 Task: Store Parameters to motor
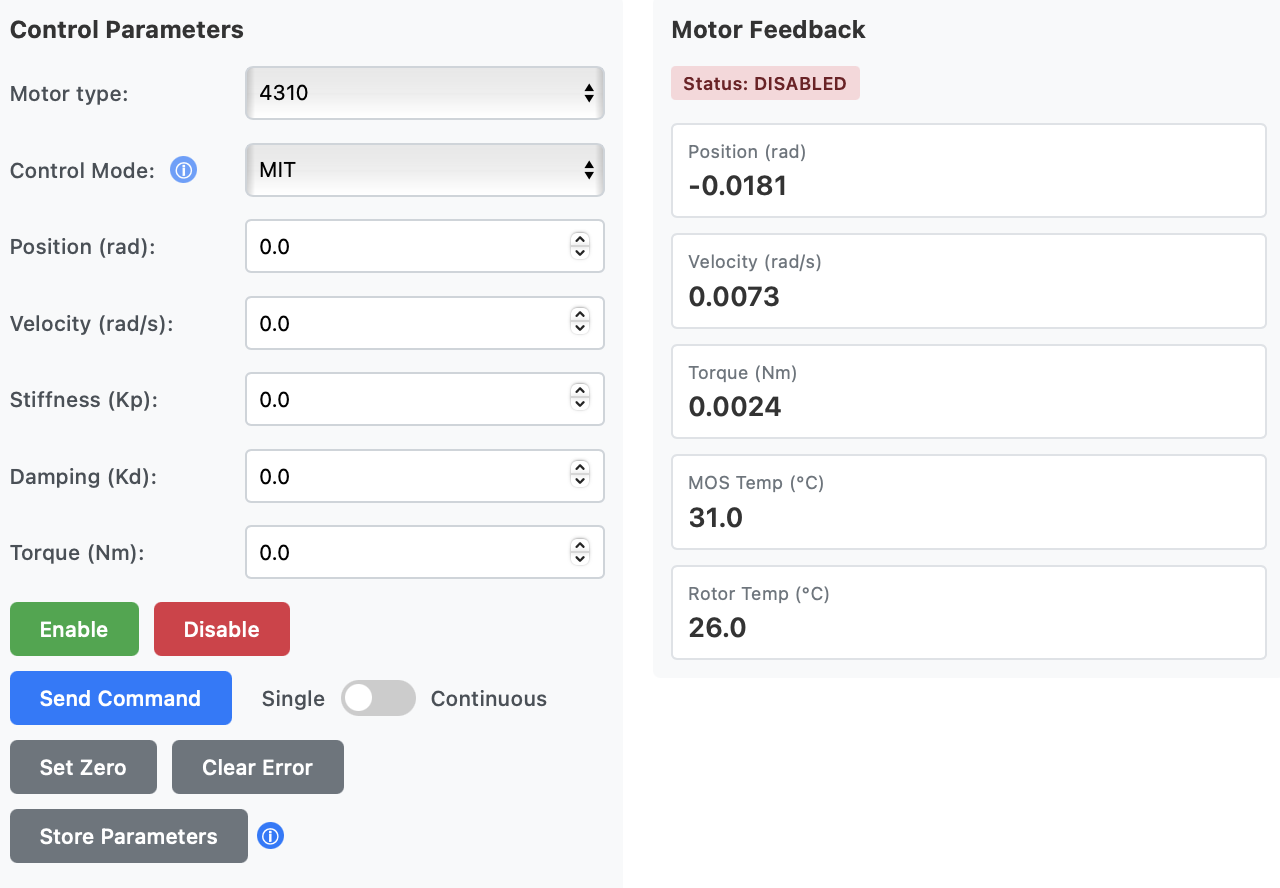click(x=128, y=835)
